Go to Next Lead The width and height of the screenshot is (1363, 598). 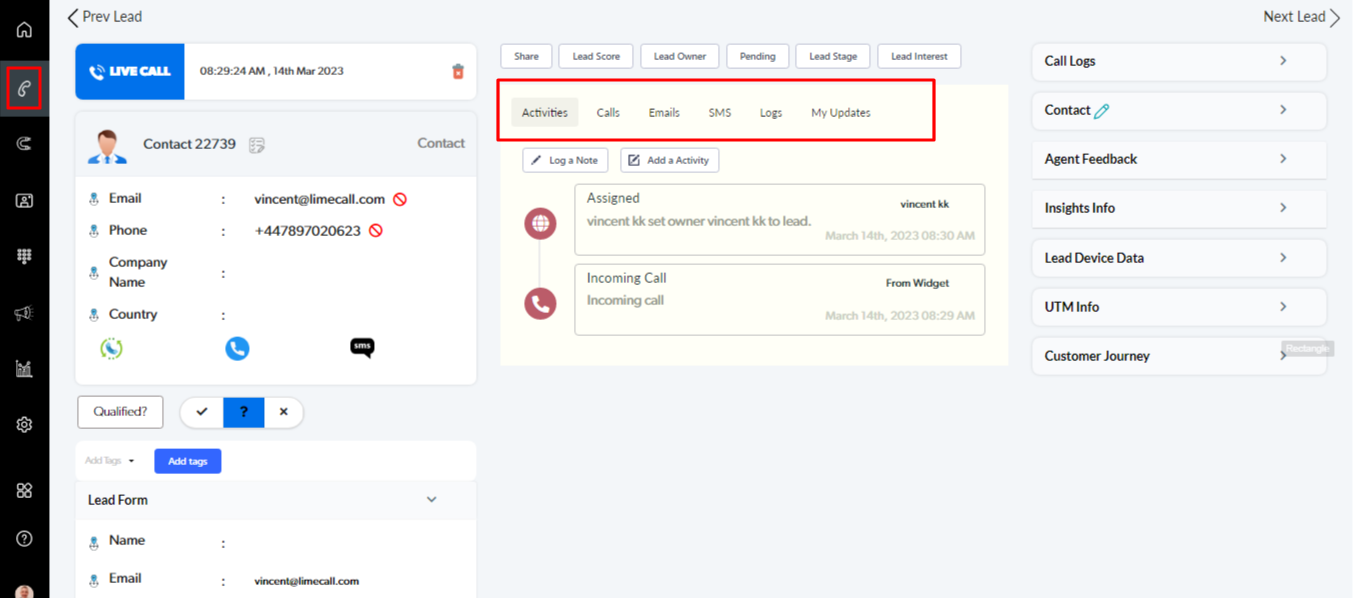coord(1300,17)
